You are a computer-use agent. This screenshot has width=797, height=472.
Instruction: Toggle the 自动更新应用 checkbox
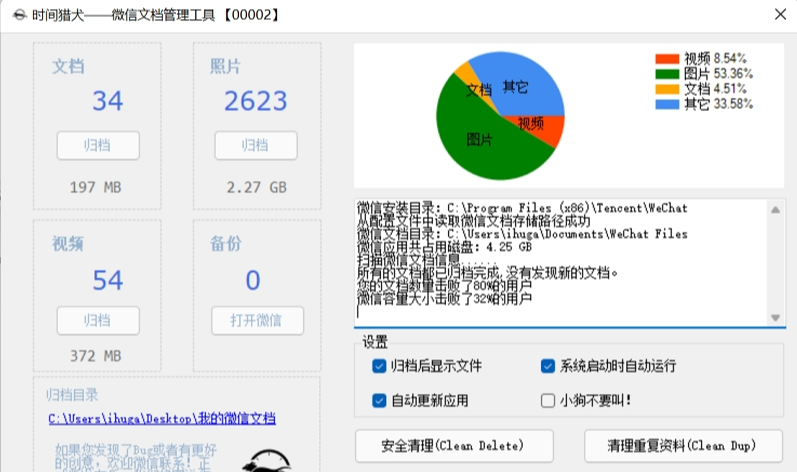click(x=379, y=401)
